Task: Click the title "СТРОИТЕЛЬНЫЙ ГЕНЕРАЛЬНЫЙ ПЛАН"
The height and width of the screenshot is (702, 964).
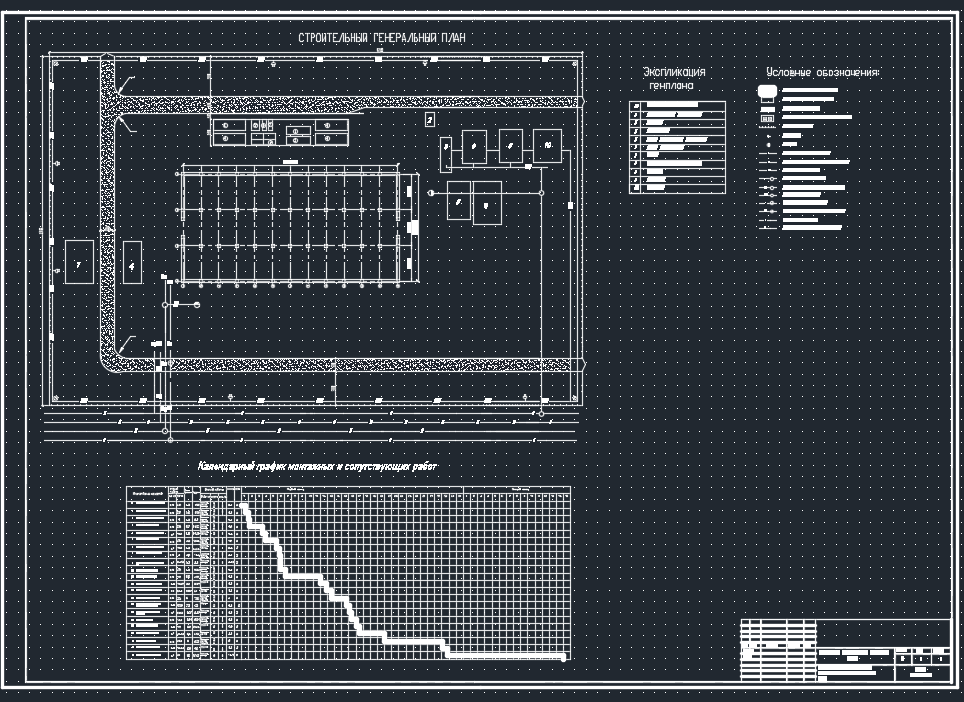Action: tap(382, 38)
